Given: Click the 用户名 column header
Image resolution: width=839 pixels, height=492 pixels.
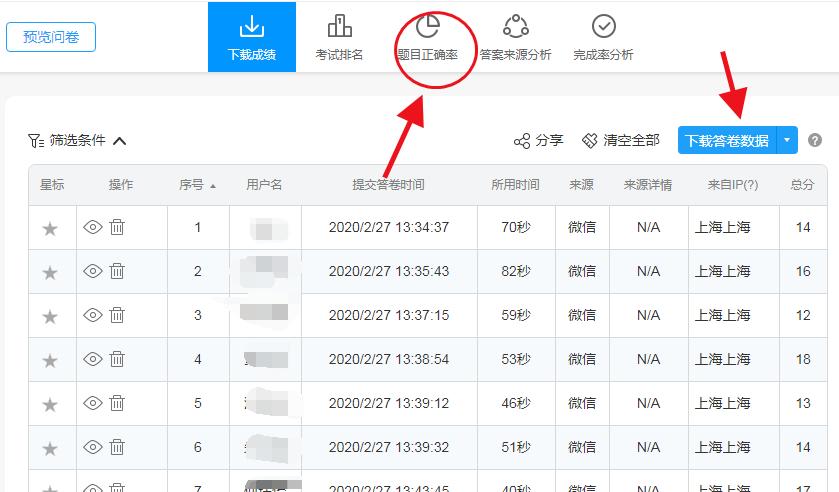Looking at the screenshot, I should pyautogui.click(x=264, y=185).
